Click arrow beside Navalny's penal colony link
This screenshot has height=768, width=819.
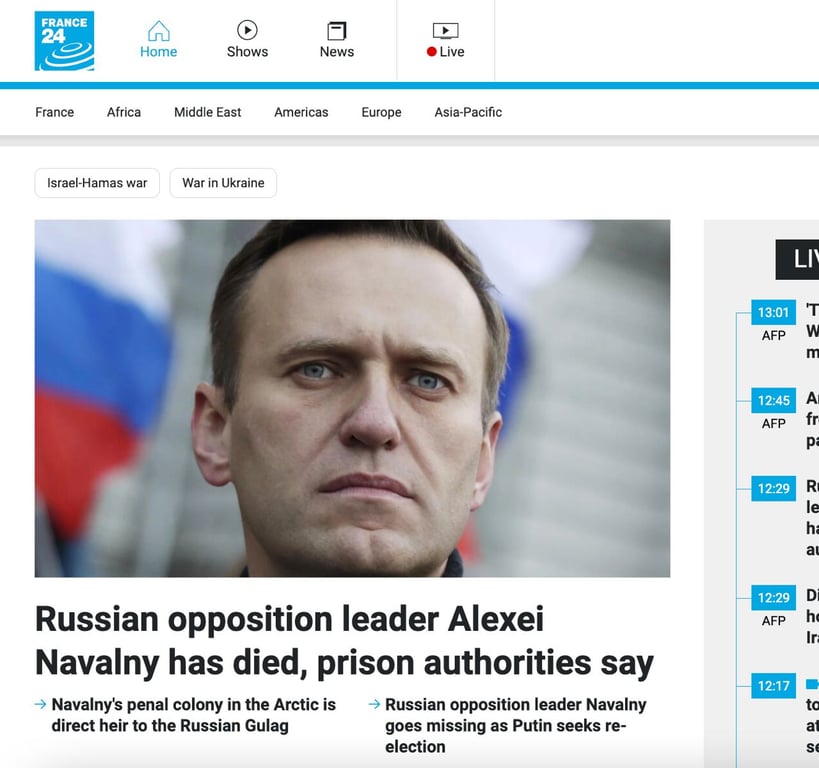(40, 704)
